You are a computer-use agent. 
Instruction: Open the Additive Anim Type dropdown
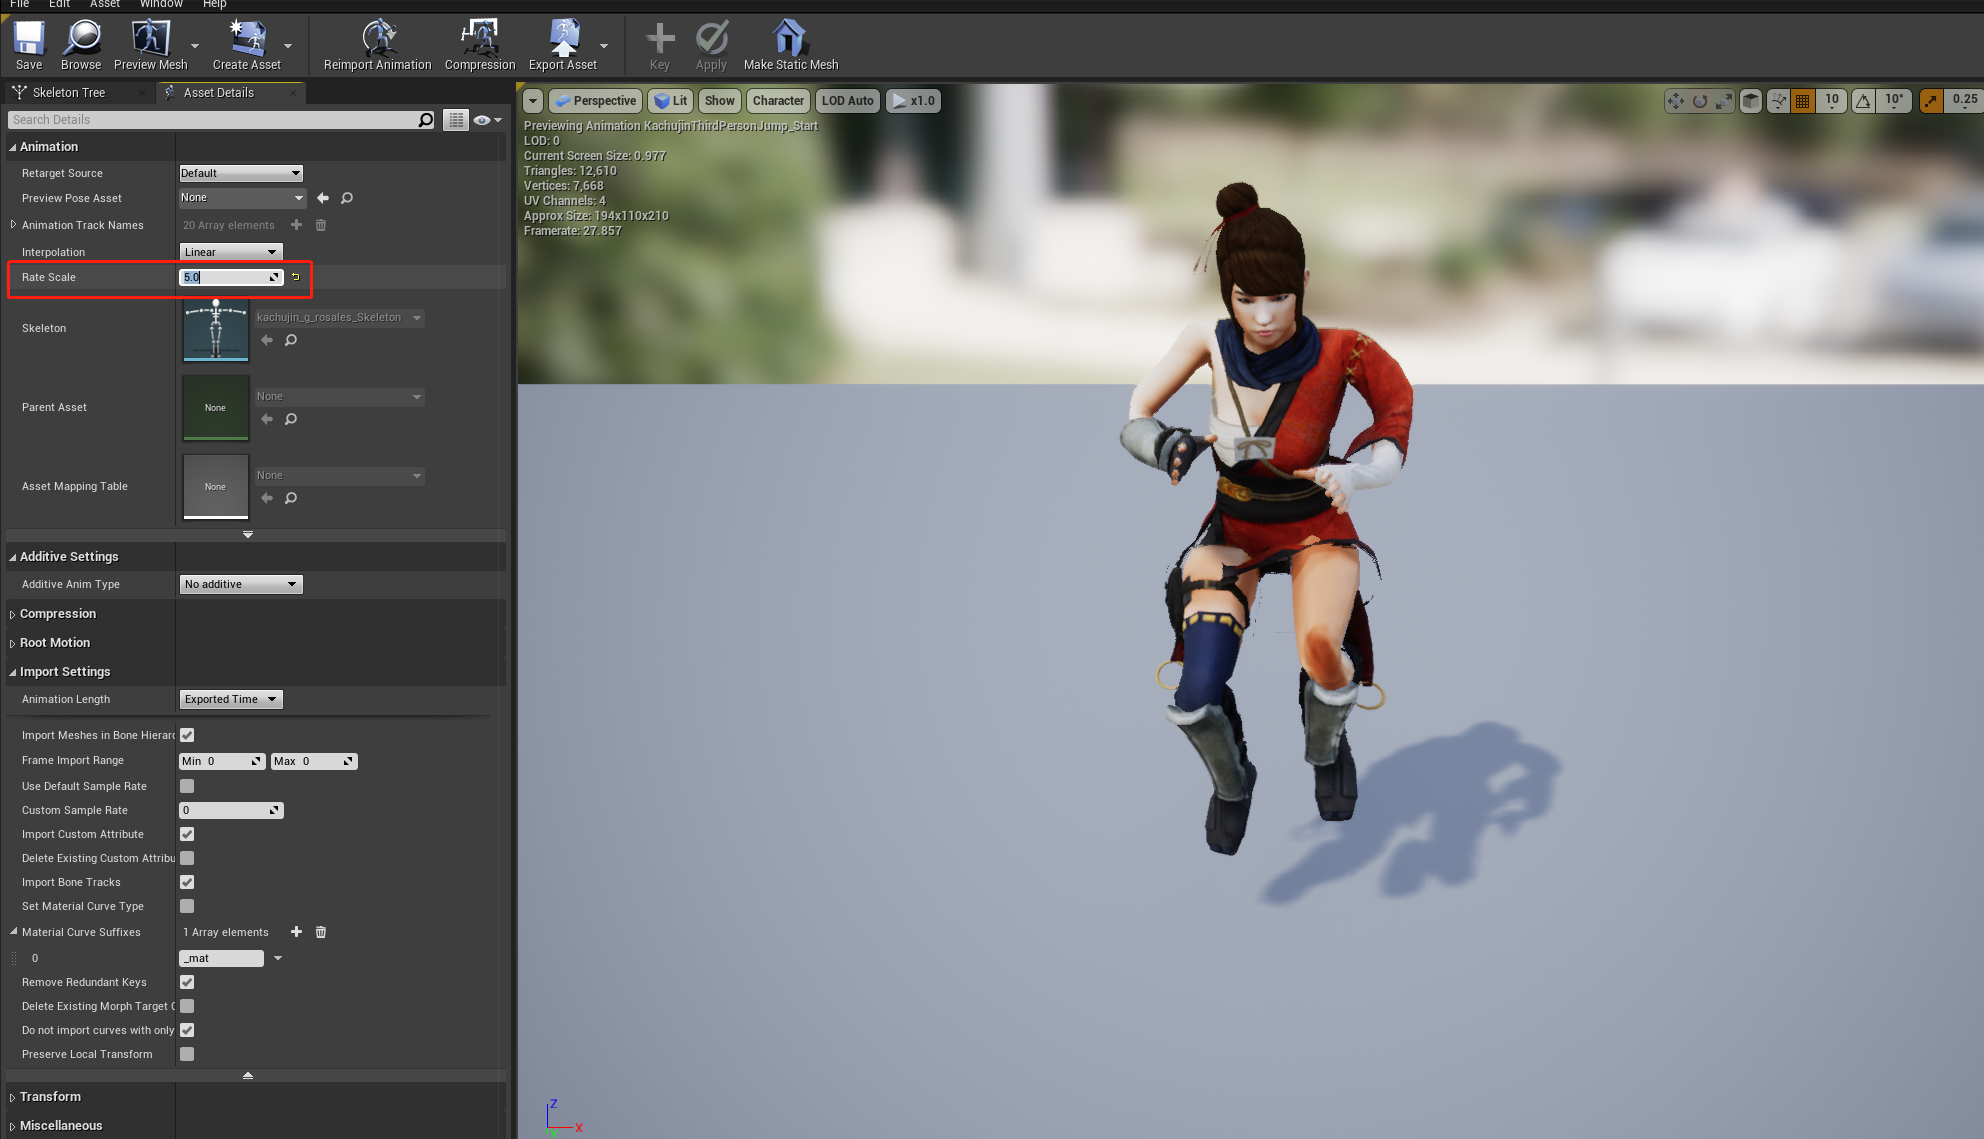click(241, 584)
